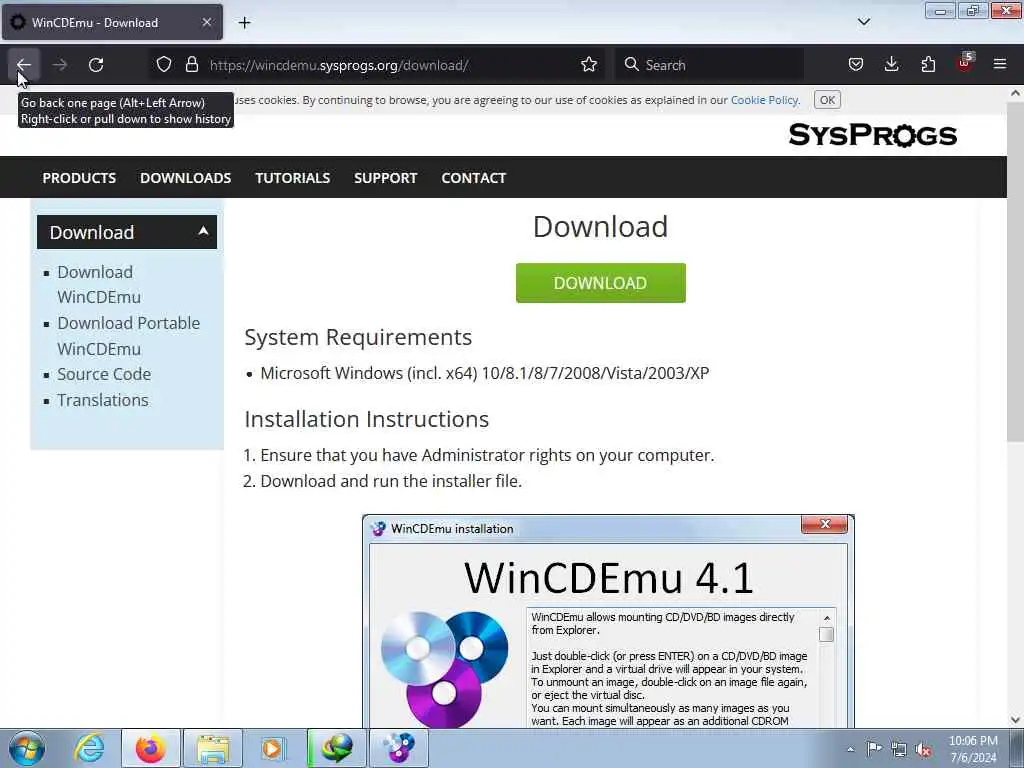Screen dimensions: 1024x768
Task: Open the Cookie Policy link
Action: [764, 100]
